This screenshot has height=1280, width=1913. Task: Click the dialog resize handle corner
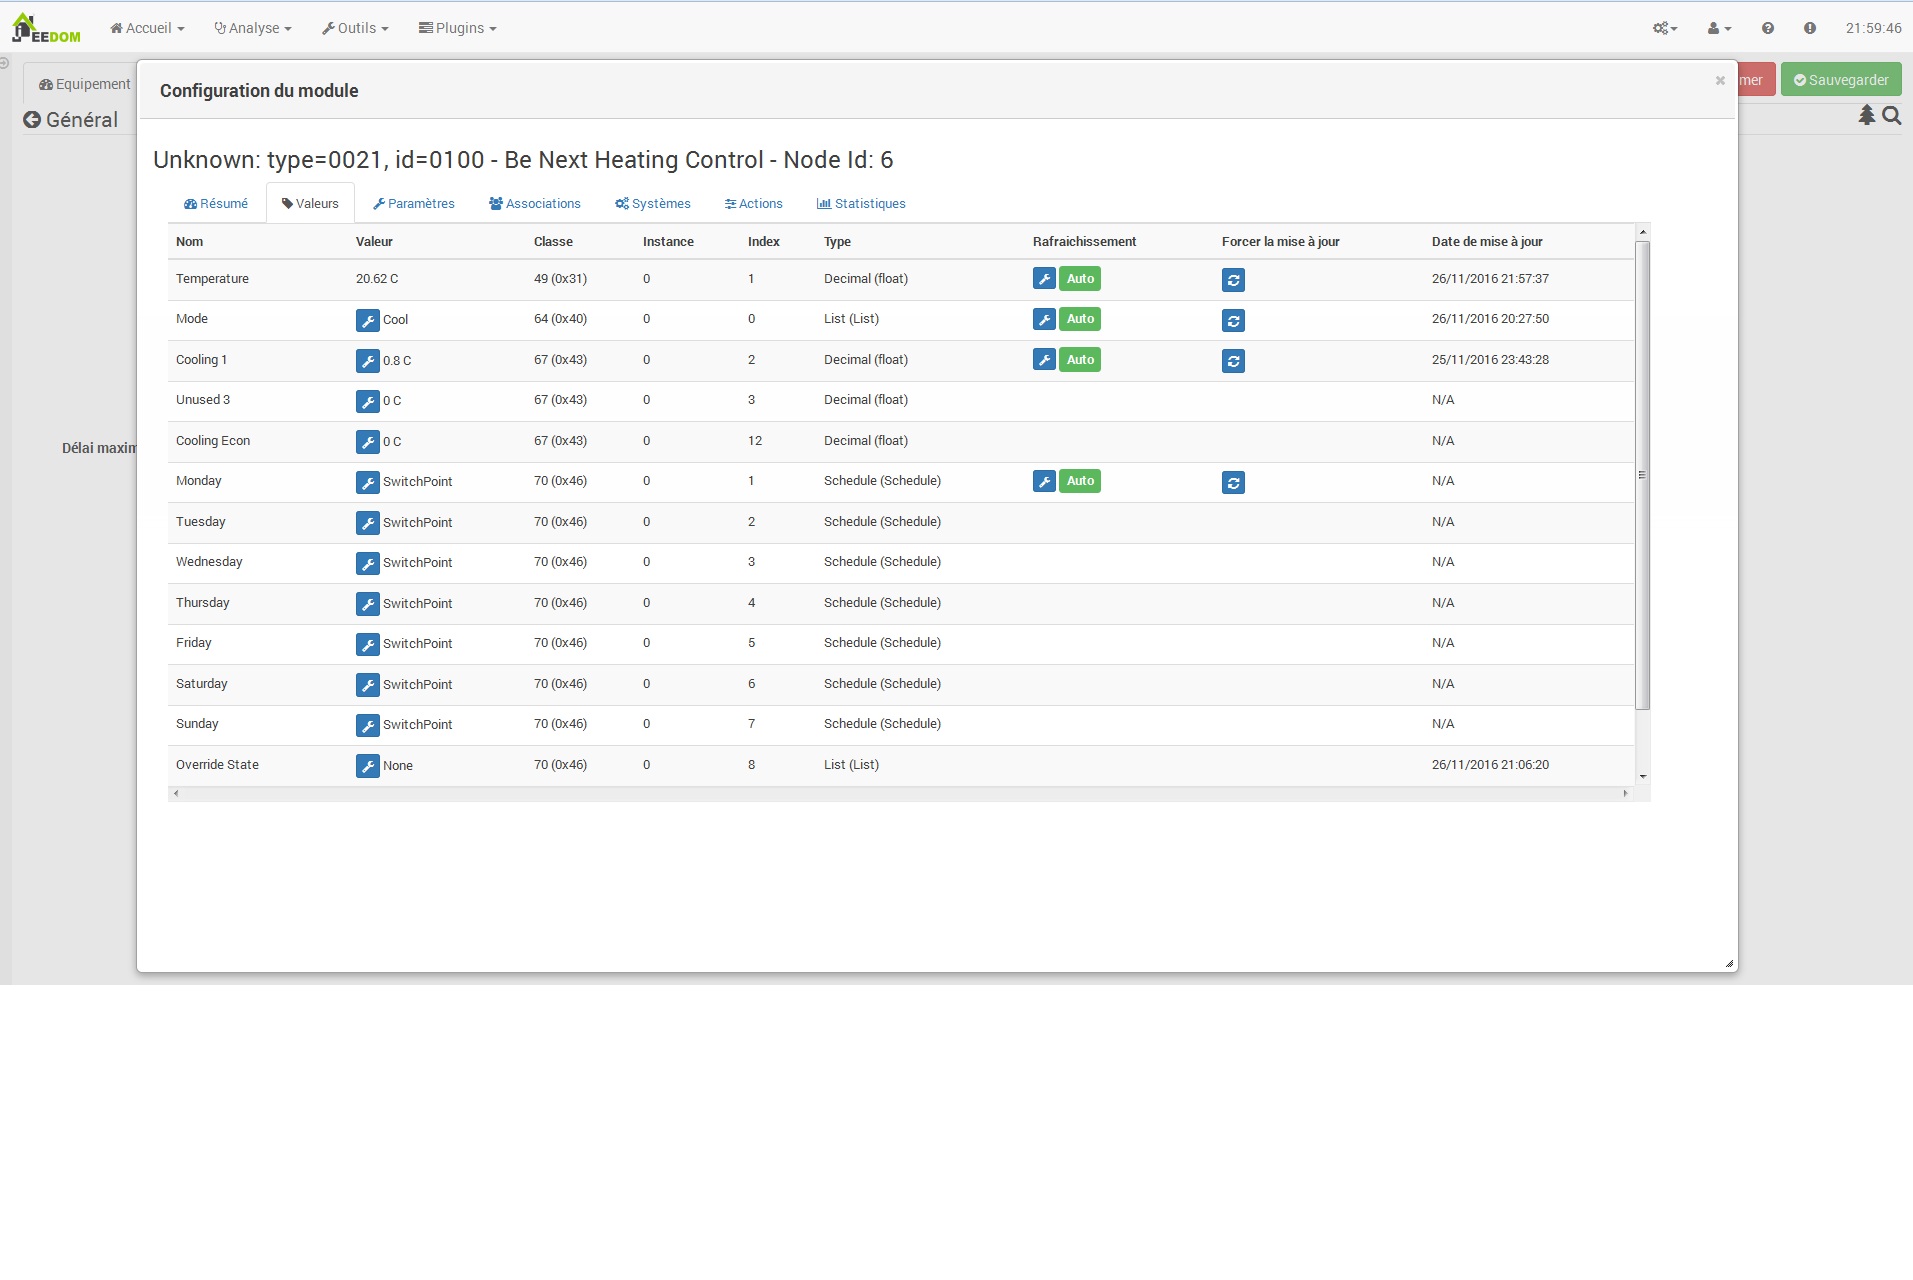click(x=1729, y=963)
